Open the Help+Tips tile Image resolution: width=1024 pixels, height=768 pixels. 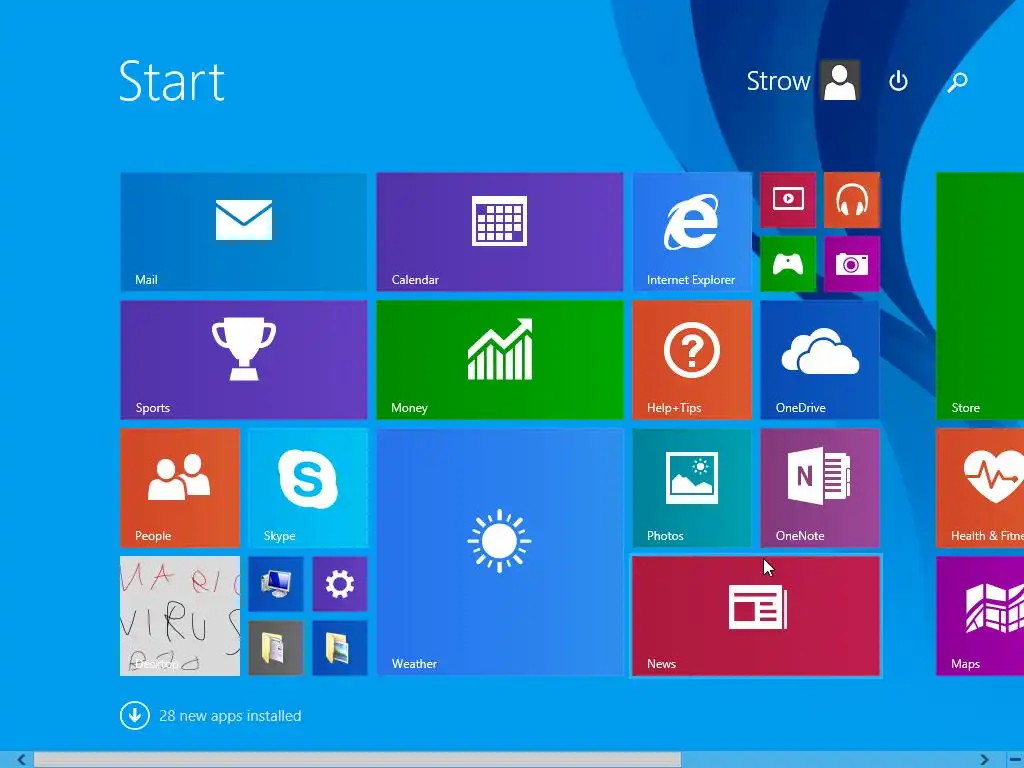click(x=692, y=360)
